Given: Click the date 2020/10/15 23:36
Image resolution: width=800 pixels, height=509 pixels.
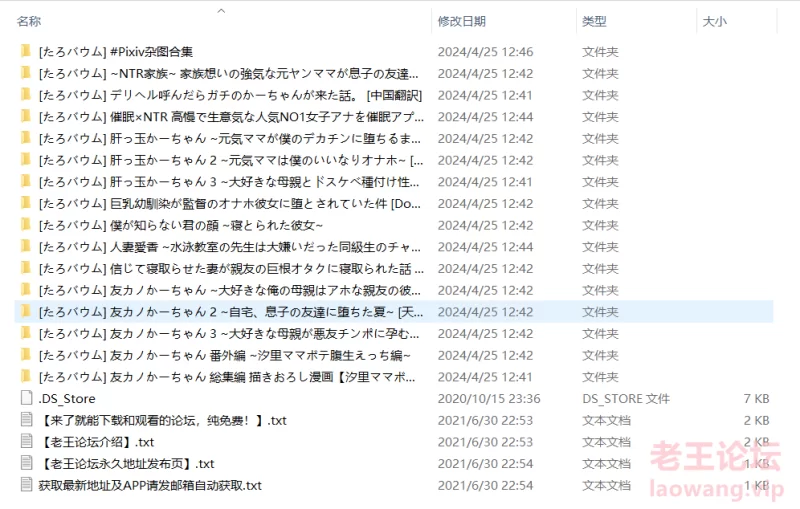Looking at the screenshot, I should click(489, 398).
